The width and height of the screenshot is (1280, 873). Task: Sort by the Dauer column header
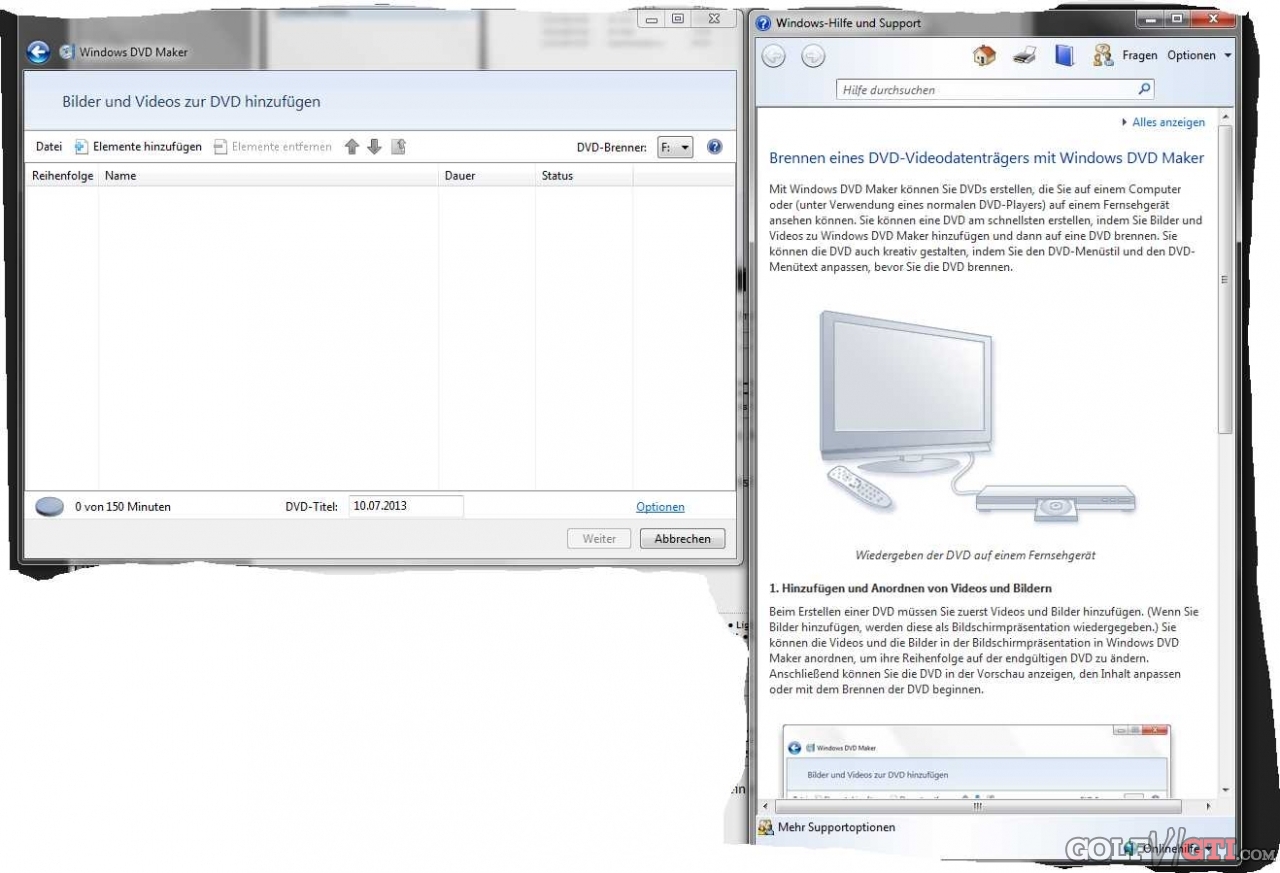487,176
